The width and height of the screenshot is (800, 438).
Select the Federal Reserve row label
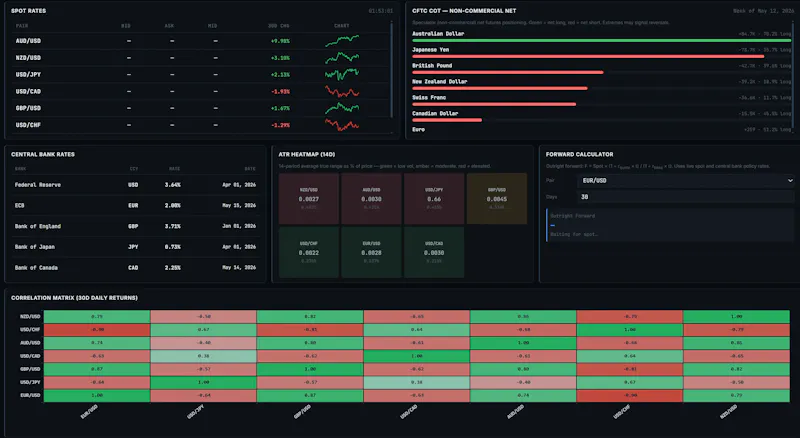pos(38,185)
